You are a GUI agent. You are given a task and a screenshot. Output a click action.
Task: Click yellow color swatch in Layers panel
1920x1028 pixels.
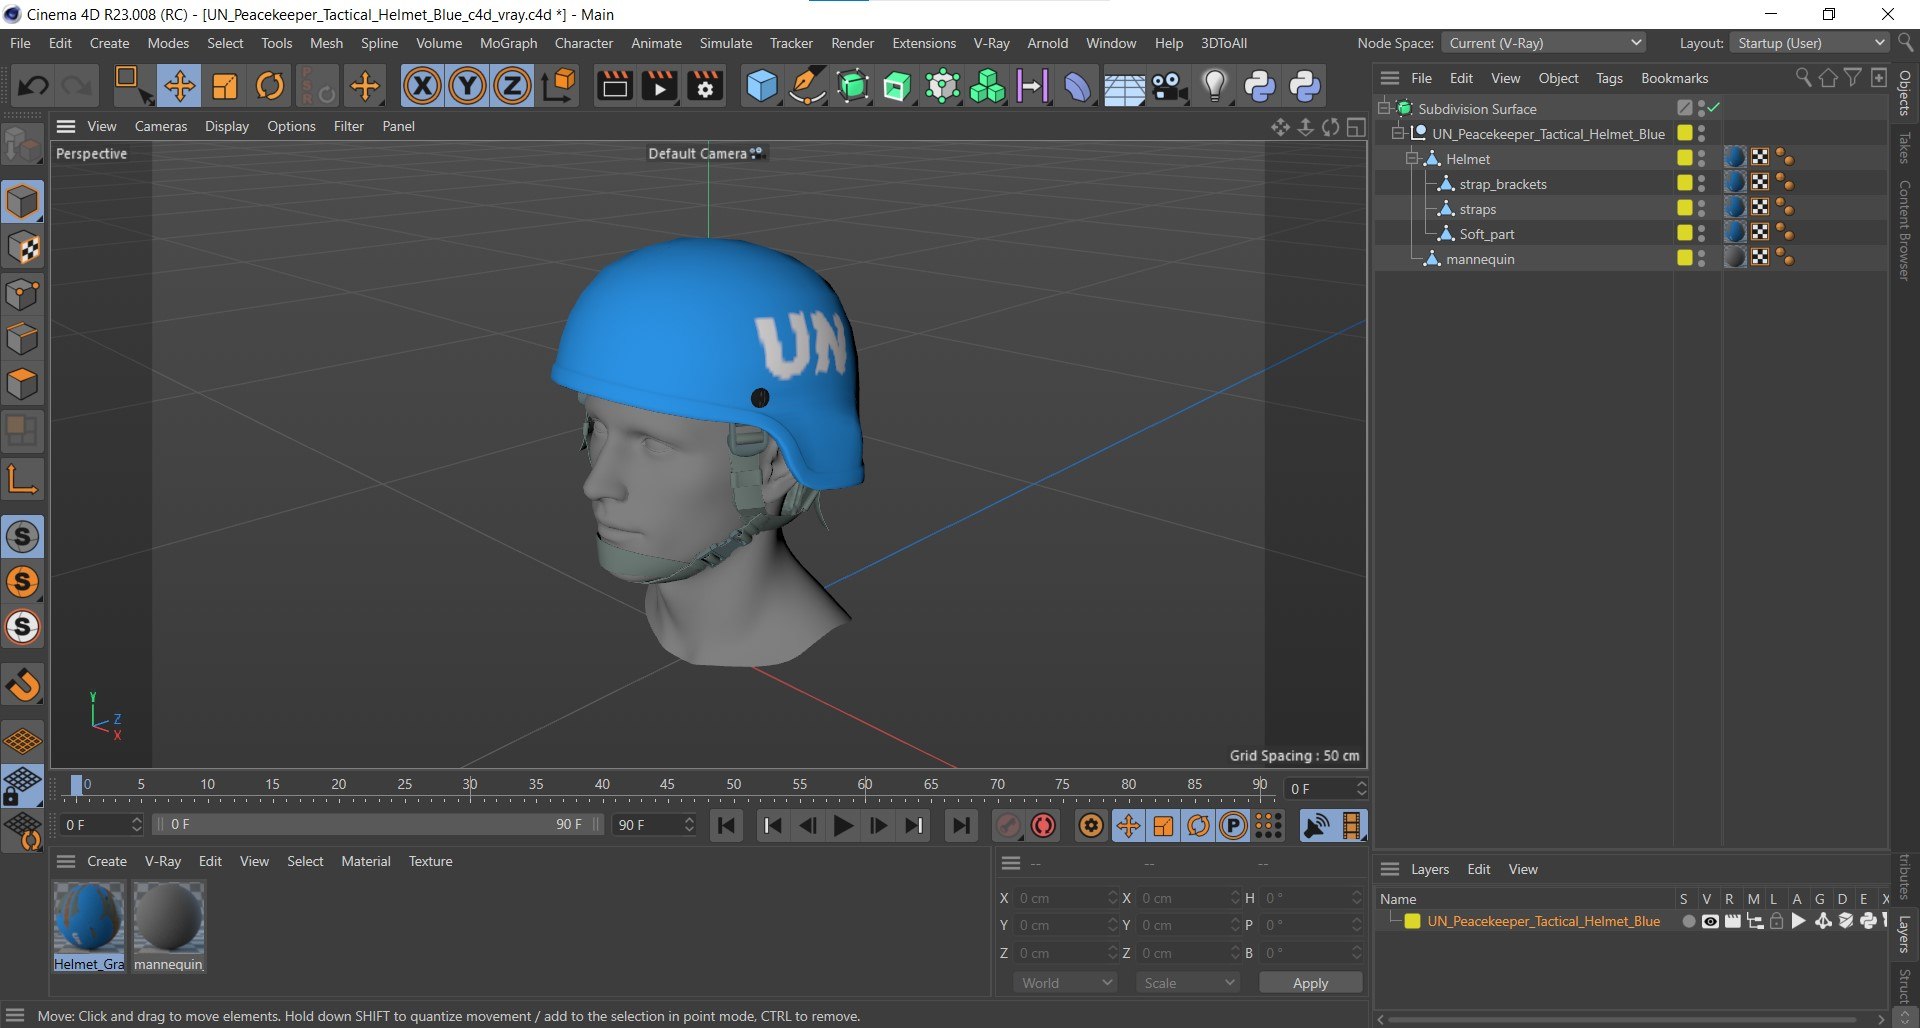pos(1412,921)
